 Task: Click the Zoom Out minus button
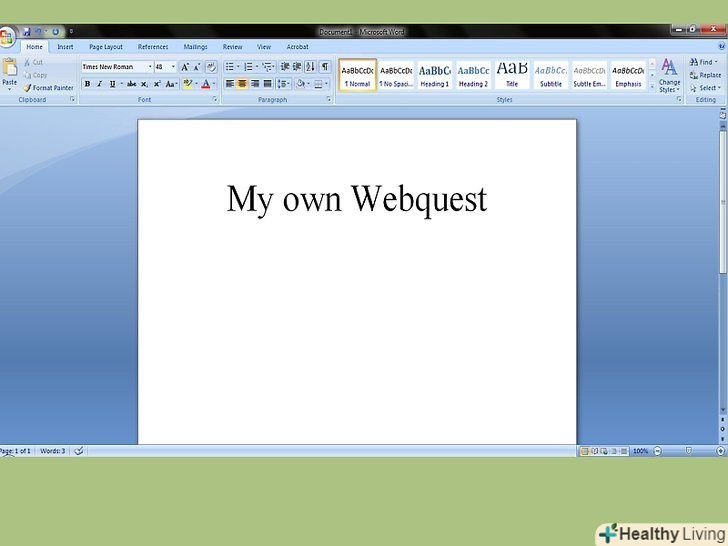click(x=657, y=451)
